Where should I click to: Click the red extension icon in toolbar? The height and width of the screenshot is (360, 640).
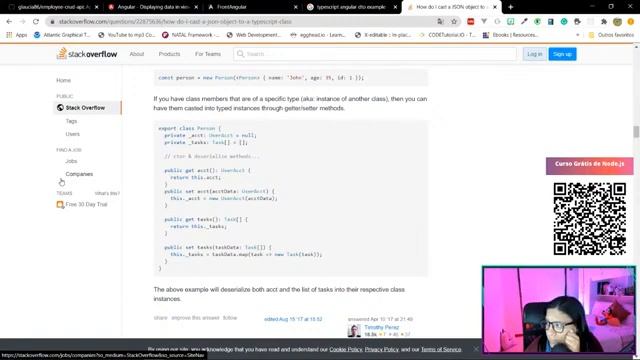(471, 22)
